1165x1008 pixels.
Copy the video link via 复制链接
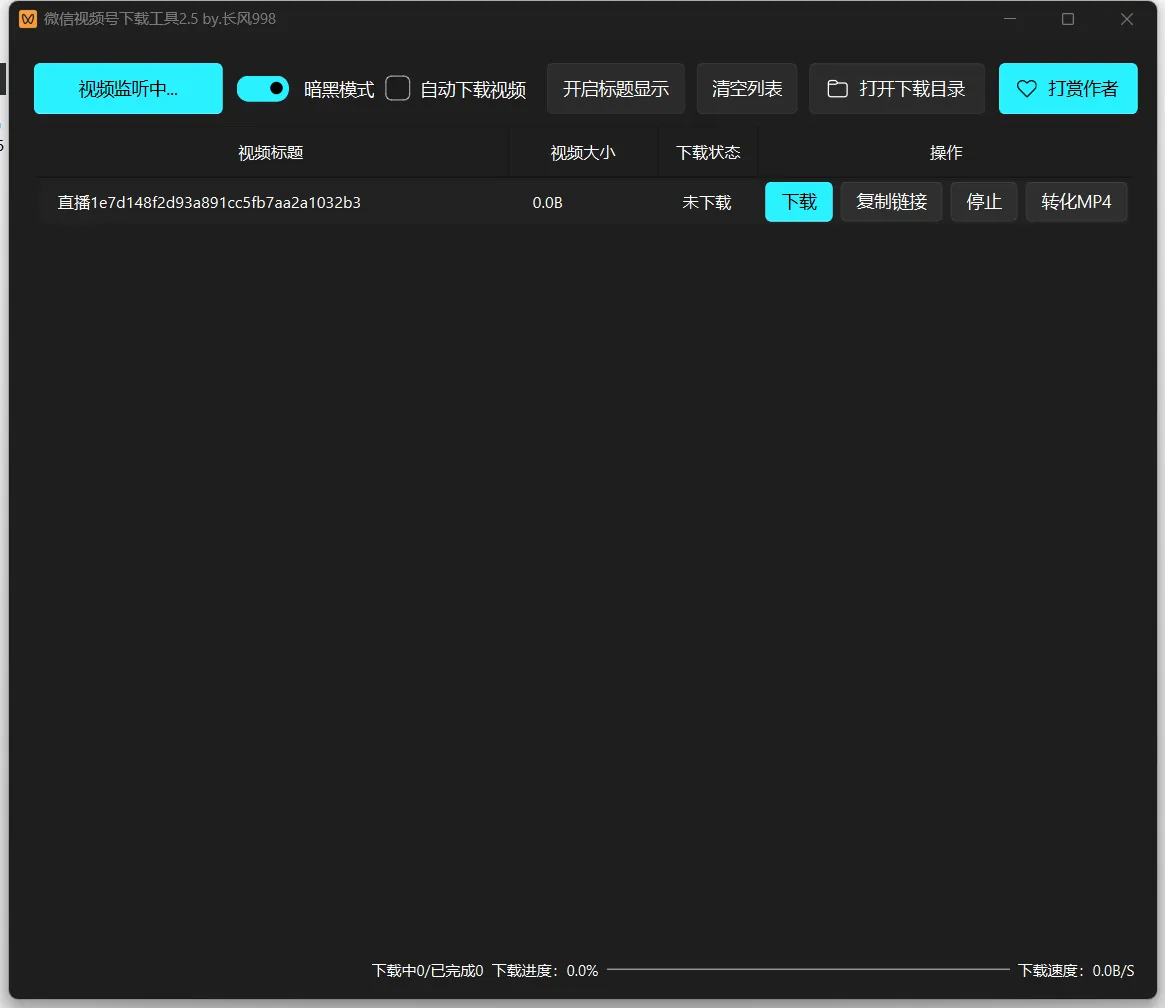coord(891,202)
